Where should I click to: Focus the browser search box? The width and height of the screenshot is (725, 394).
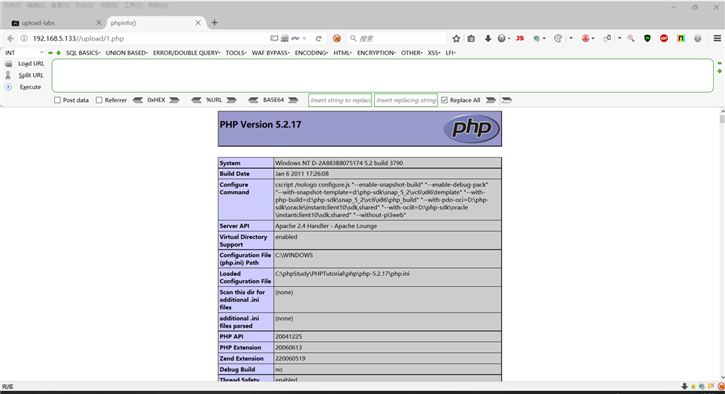point(397,38)
